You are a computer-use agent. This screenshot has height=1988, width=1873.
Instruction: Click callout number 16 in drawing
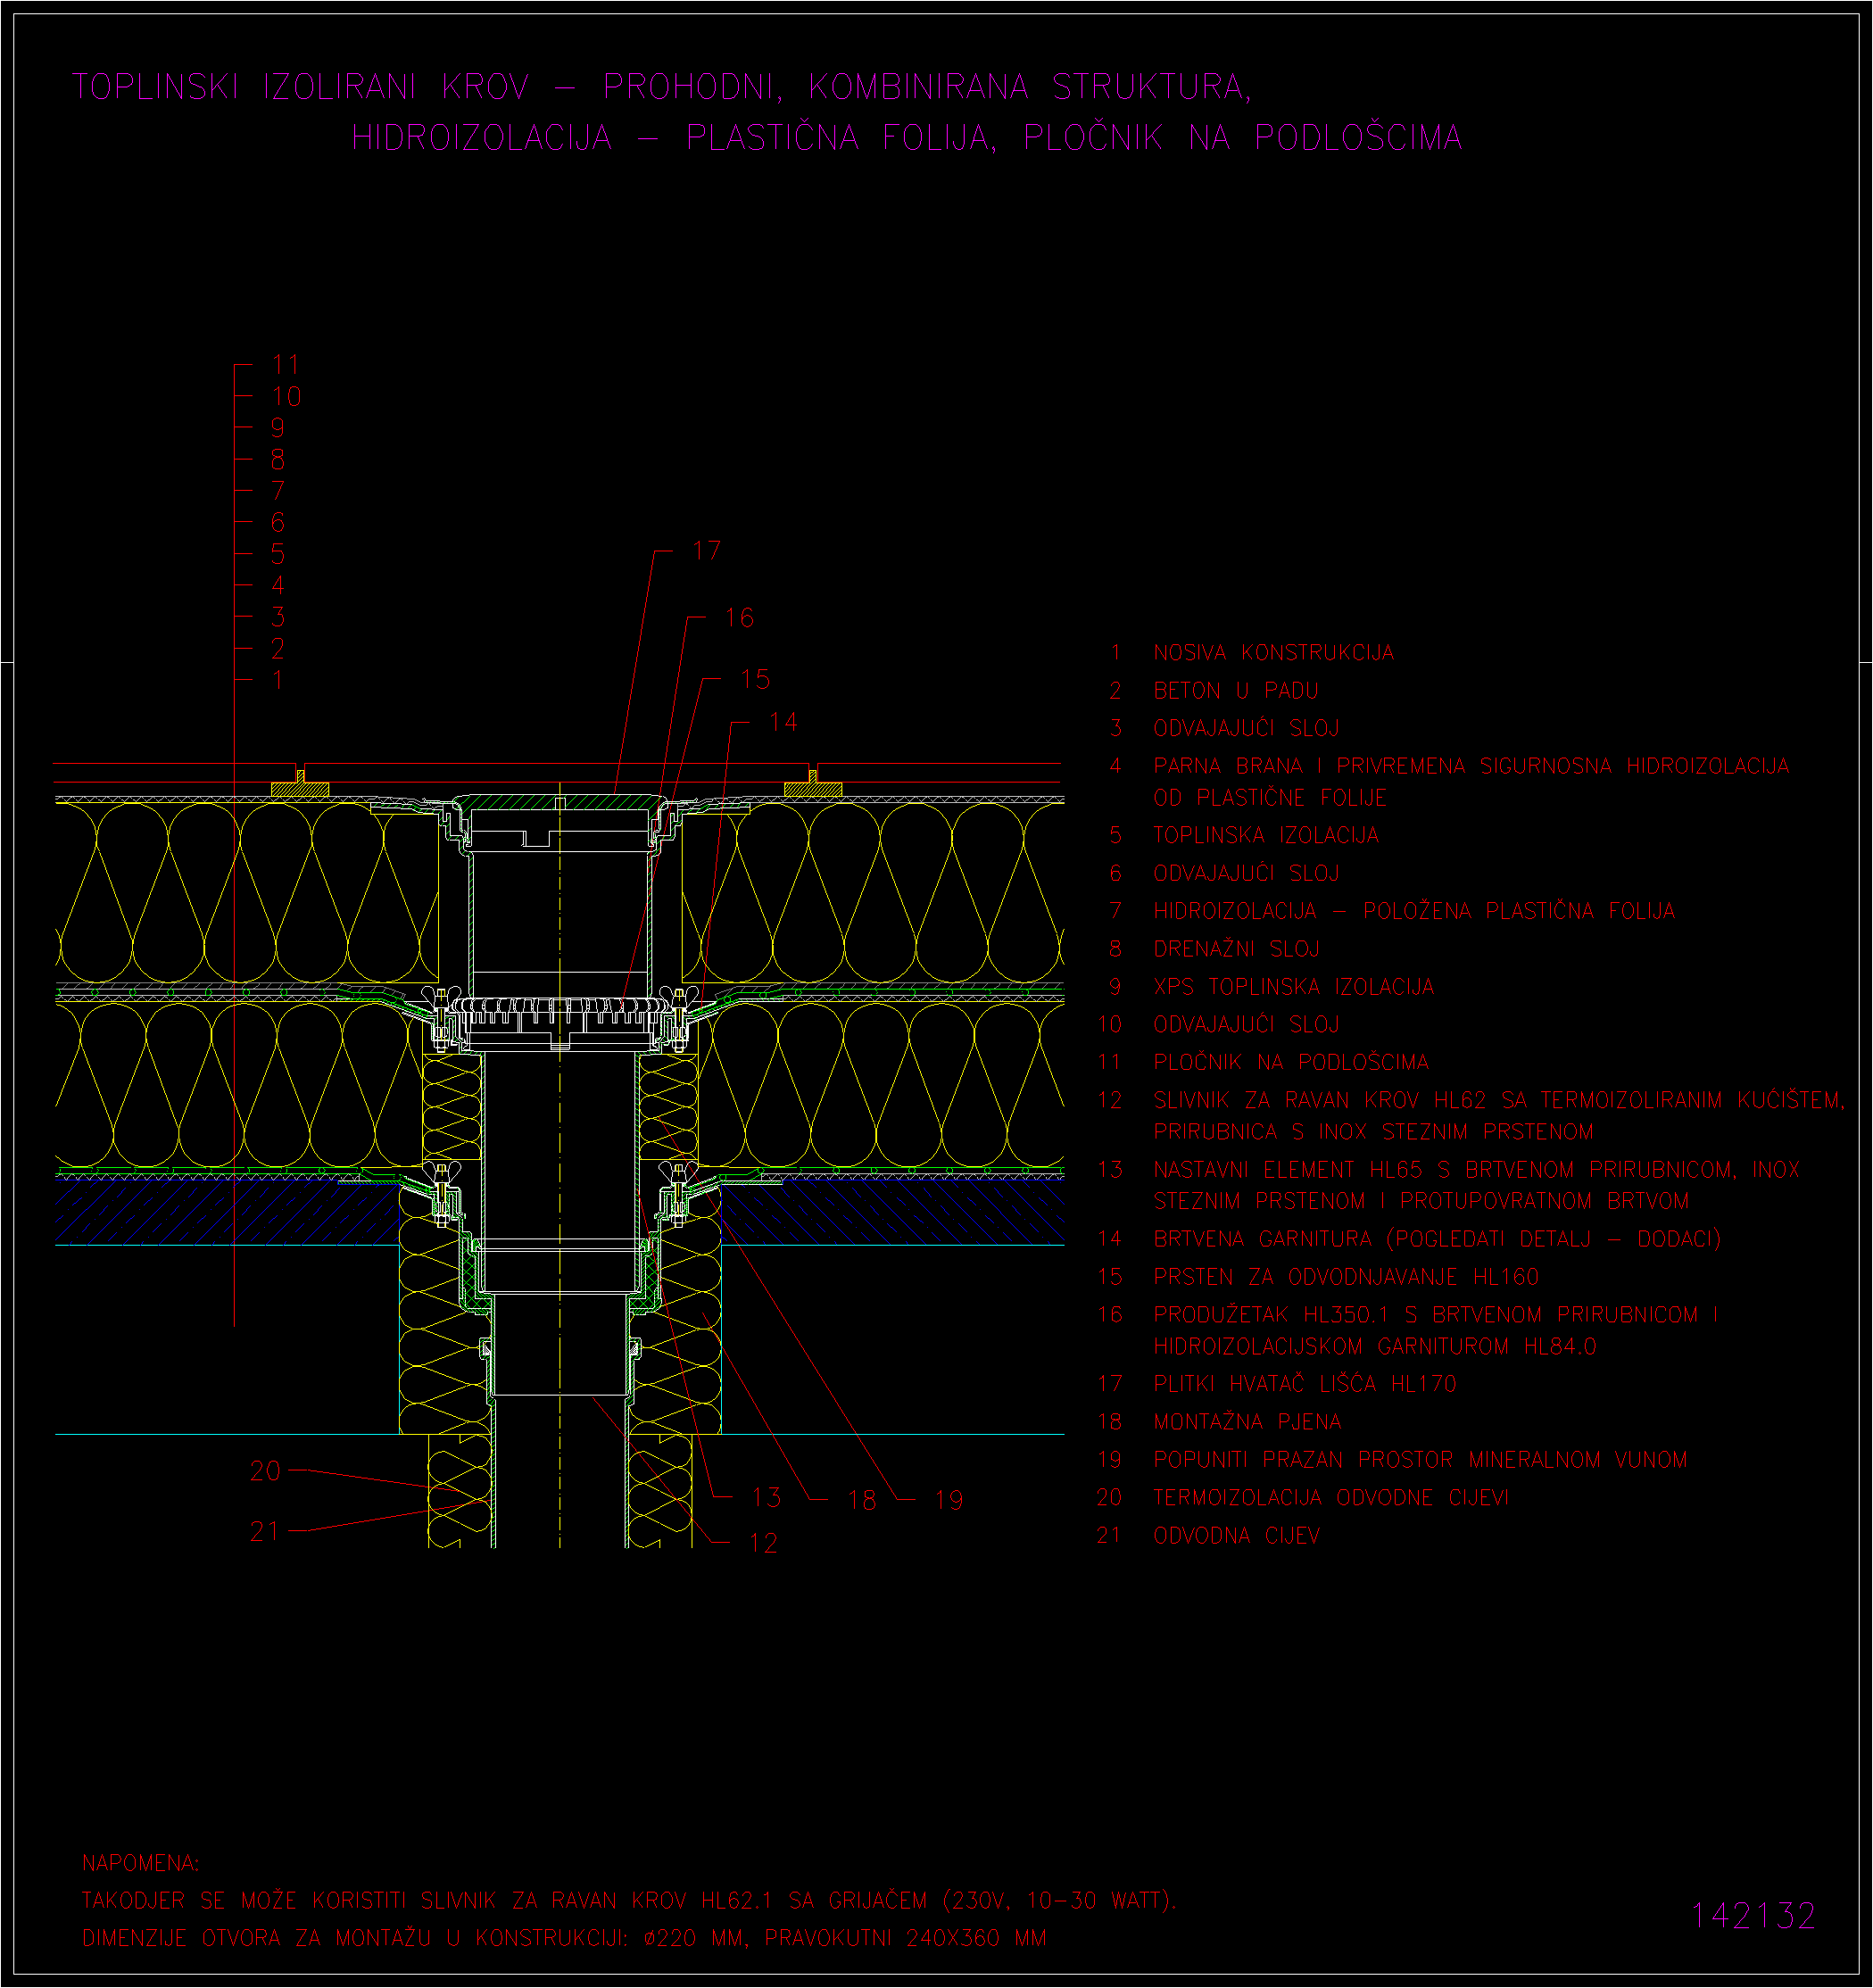tap(739, 618)
